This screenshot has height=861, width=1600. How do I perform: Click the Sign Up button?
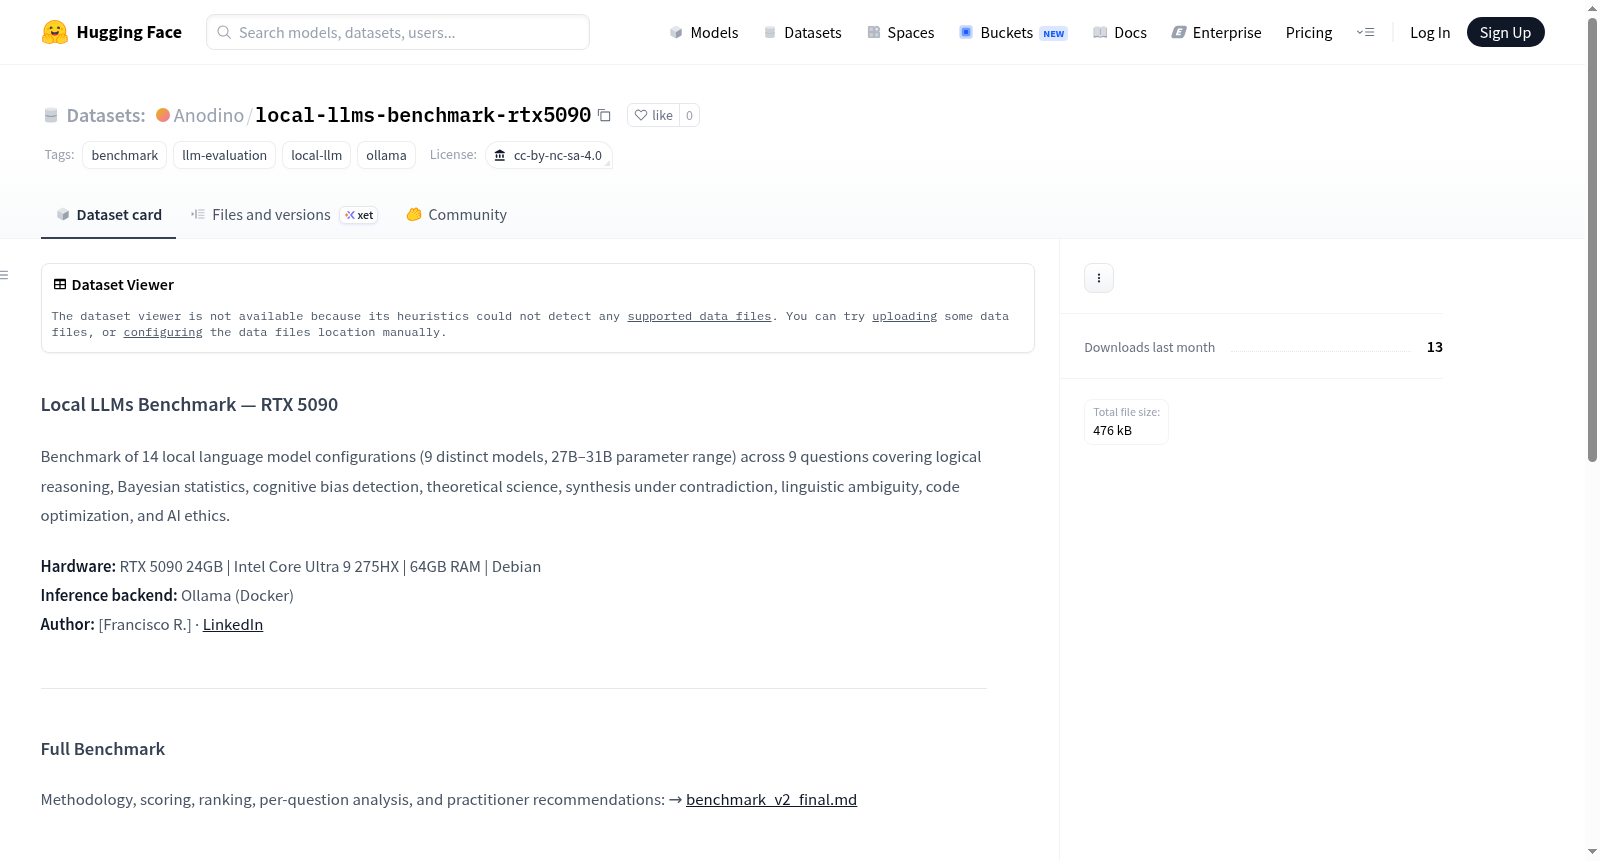1505,32
